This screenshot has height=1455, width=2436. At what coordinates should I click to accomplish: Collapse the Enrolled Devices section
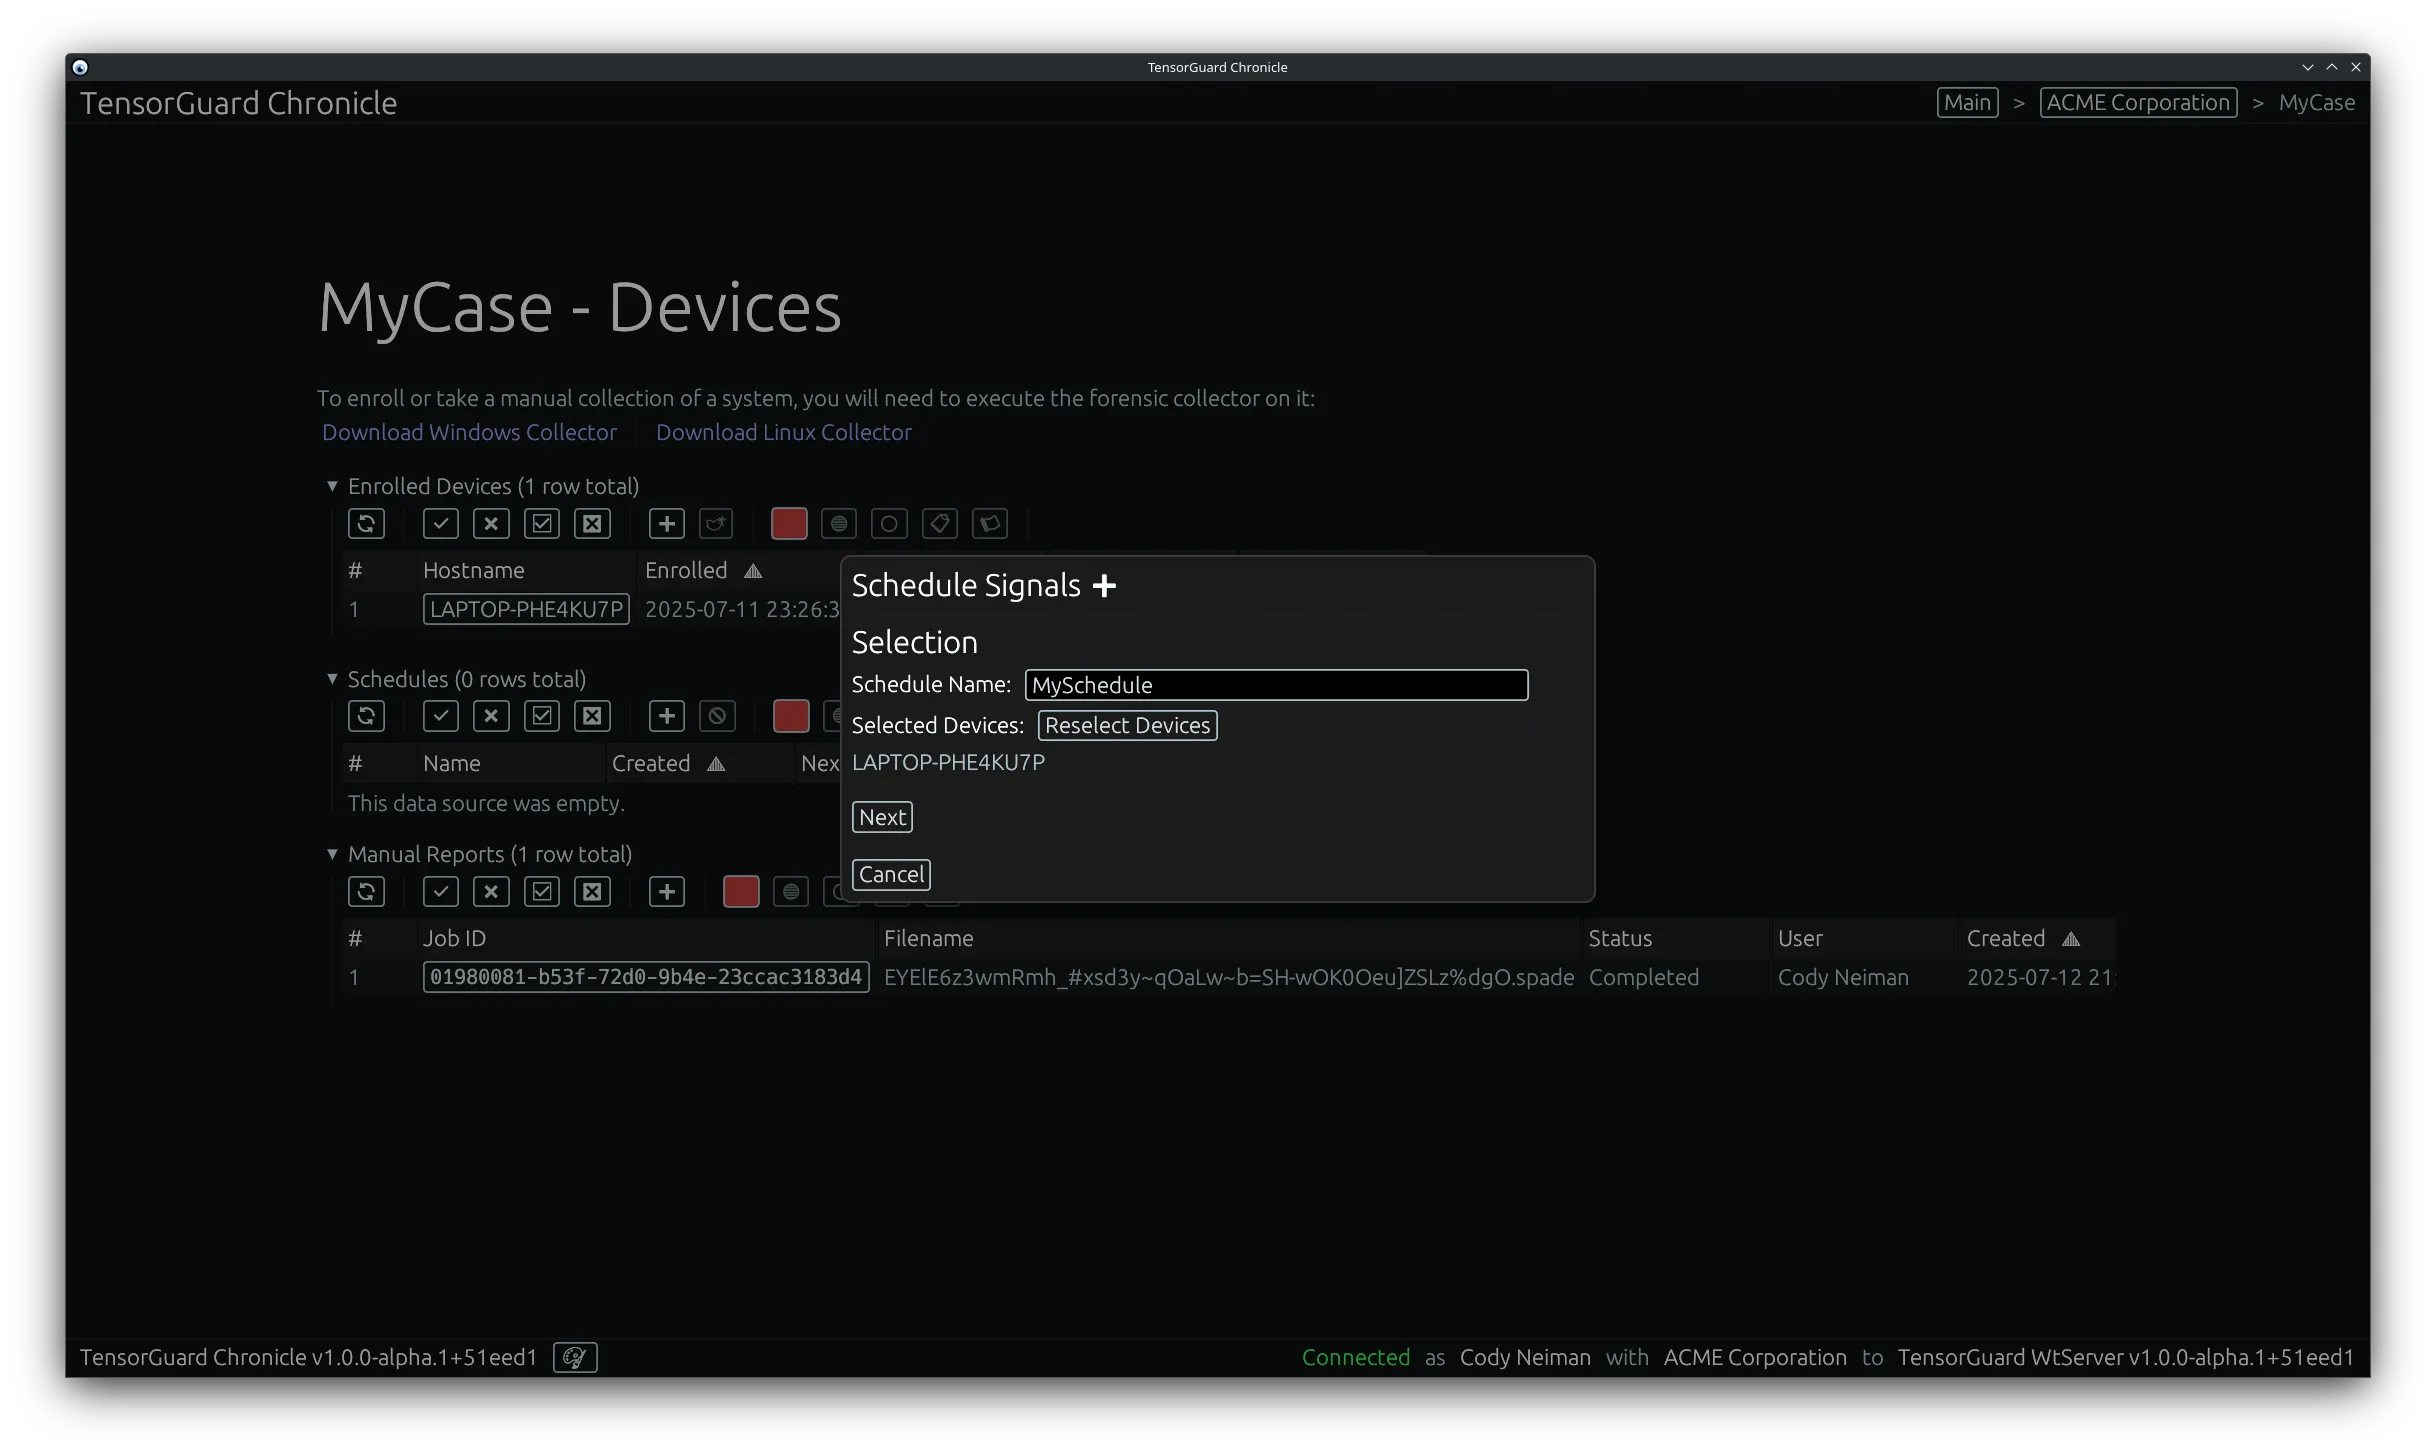332,486
